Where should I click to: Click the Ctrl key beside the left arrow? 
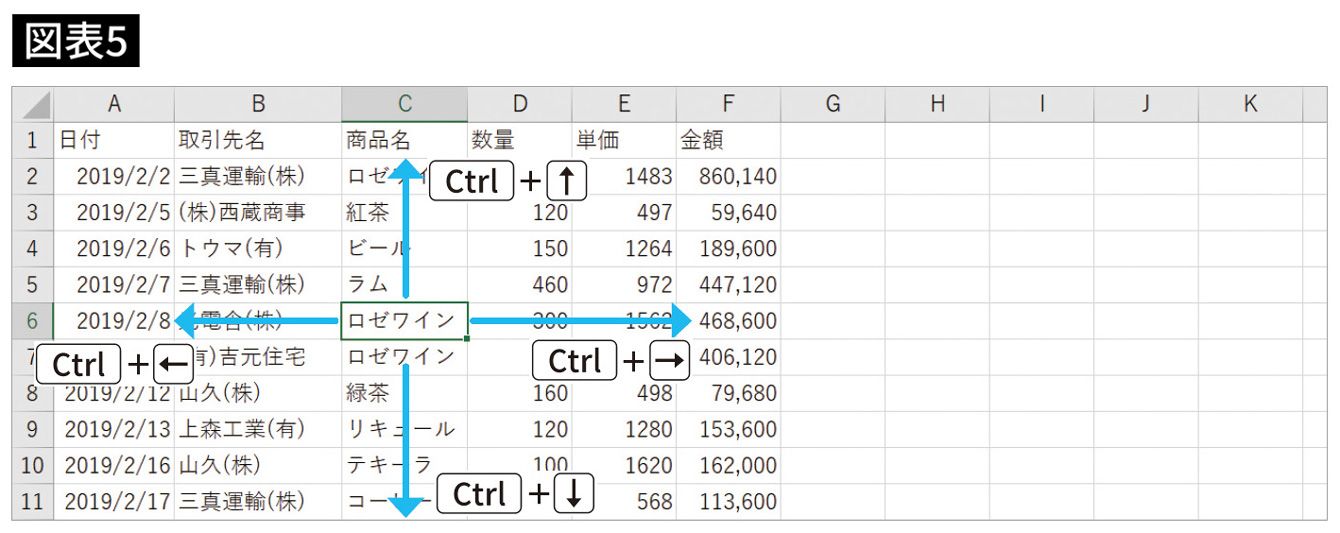click(78, 365)
